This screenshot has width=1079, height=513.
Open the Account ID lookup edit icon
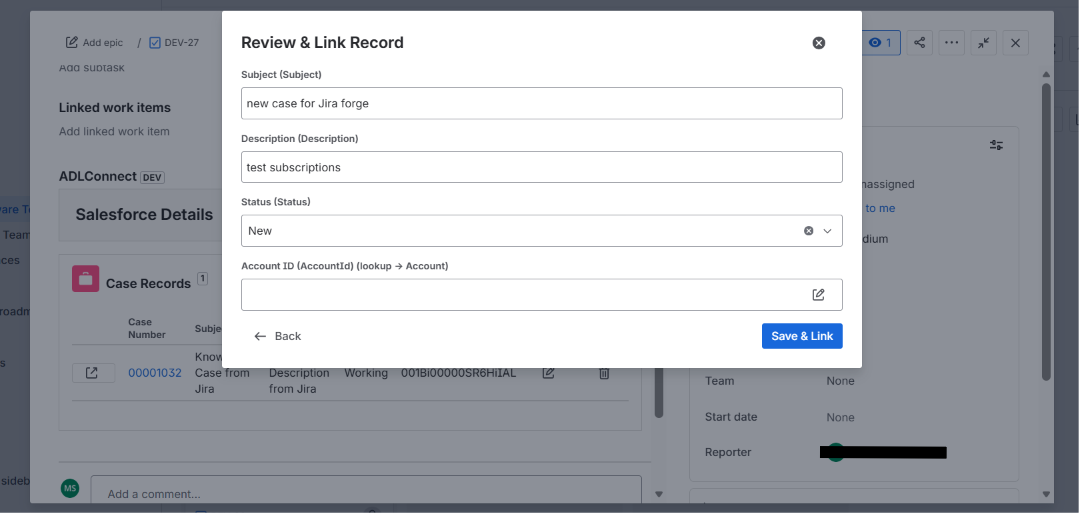(x=818, y=295)
